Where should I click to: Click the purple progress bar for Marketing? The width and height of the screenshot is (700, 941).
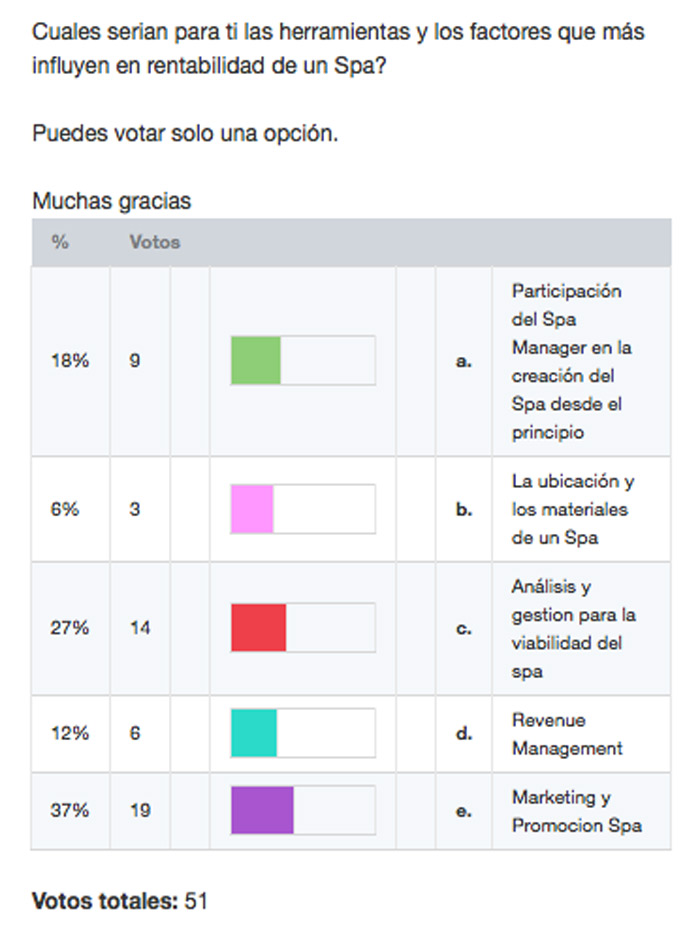pyautogui.click(x=303, y=810)
